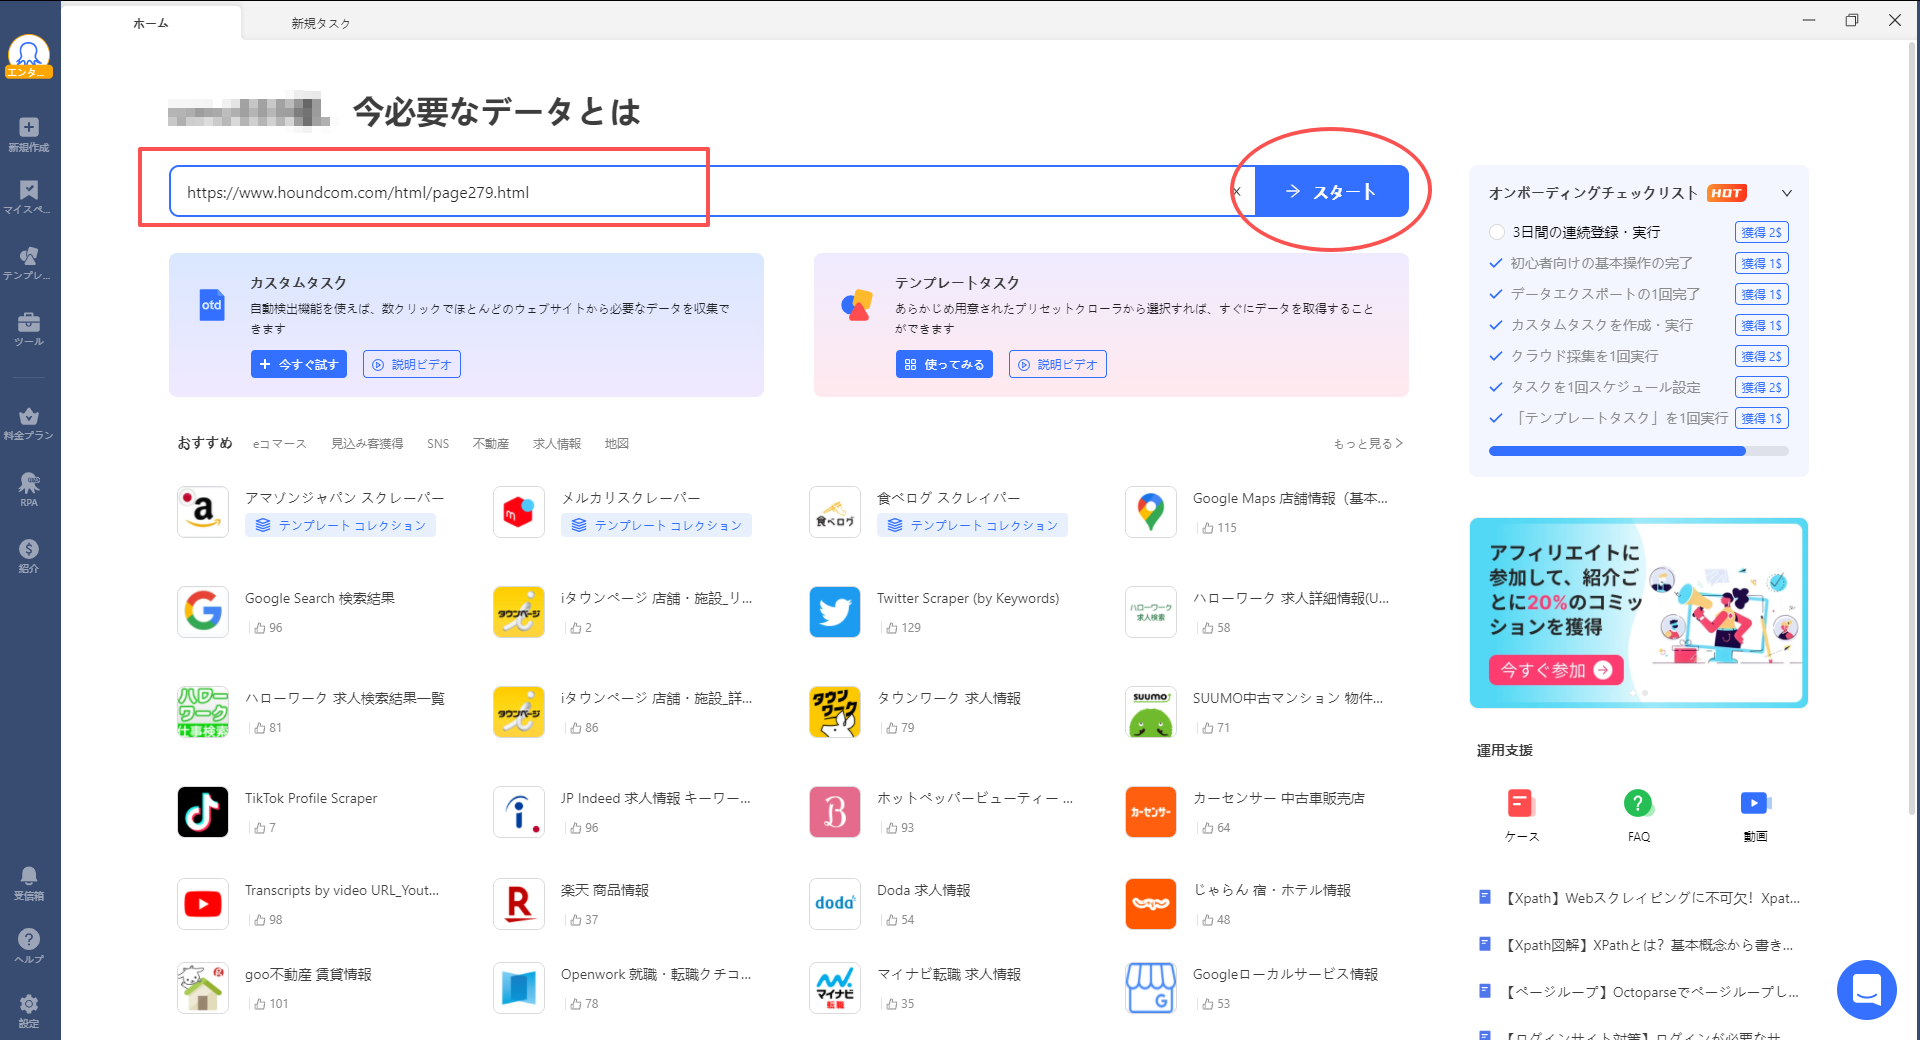This screenshot has height=1040, width=1920.
Task: Toggle the クラウド採集を1回実行 check item
Action: click(x=1496, y=356)
